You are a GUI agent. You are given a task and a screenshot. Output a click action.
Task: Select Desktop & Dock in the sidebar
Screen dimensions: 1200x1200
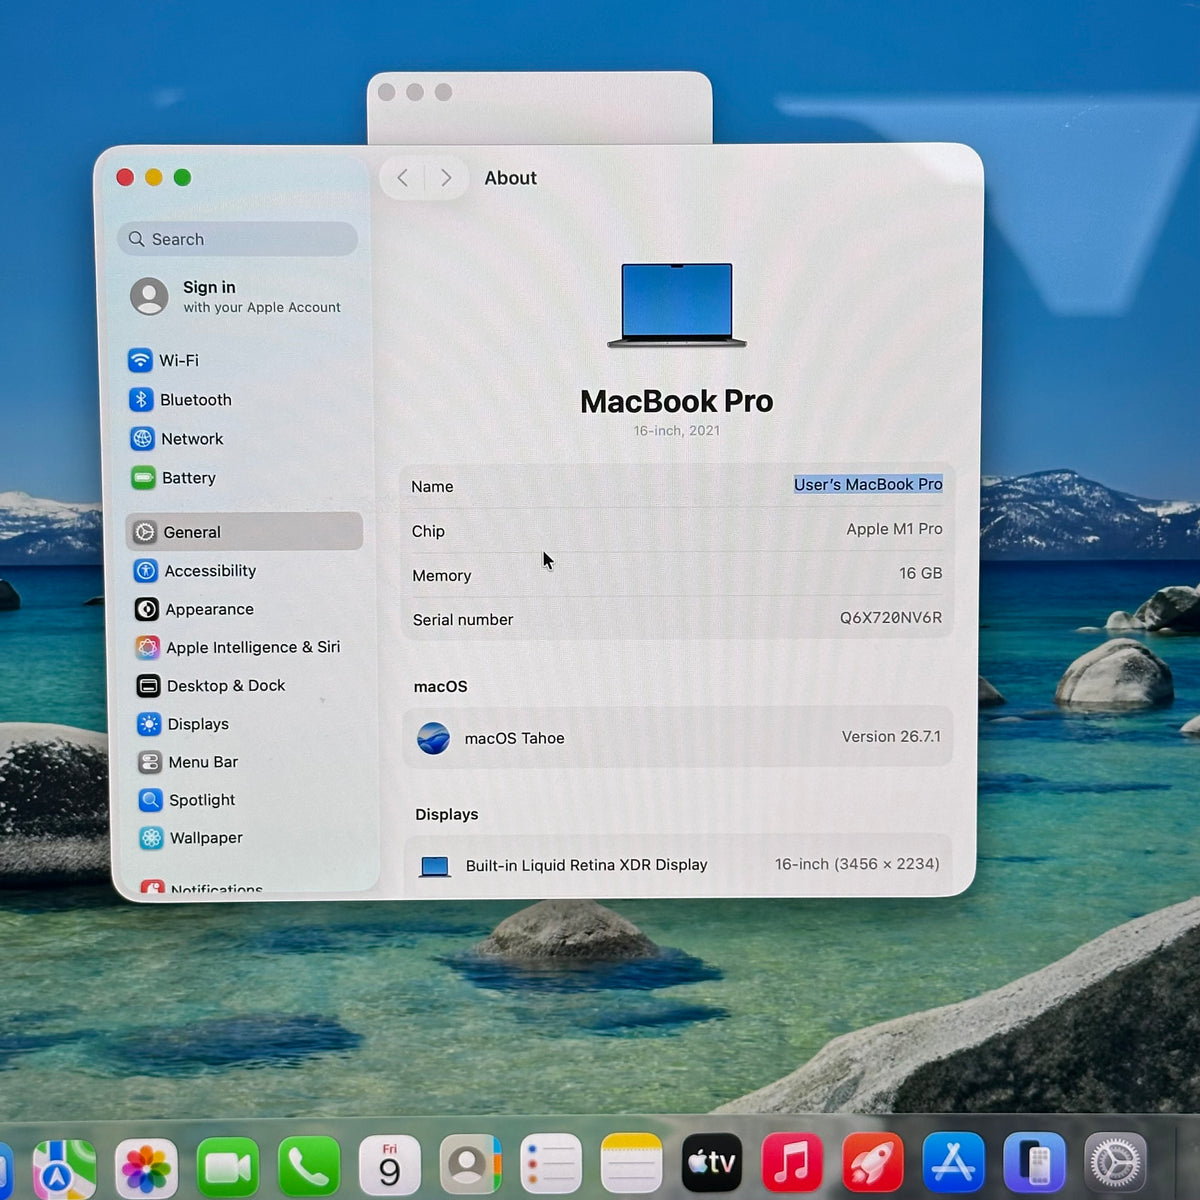(212, 686)
